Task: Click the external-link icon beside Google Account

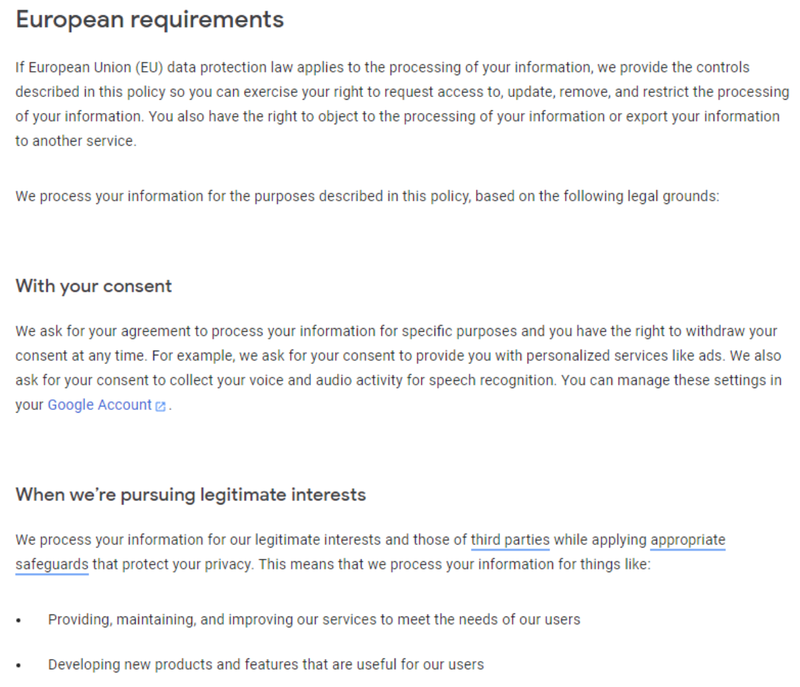Action: (x=160, y=406)
